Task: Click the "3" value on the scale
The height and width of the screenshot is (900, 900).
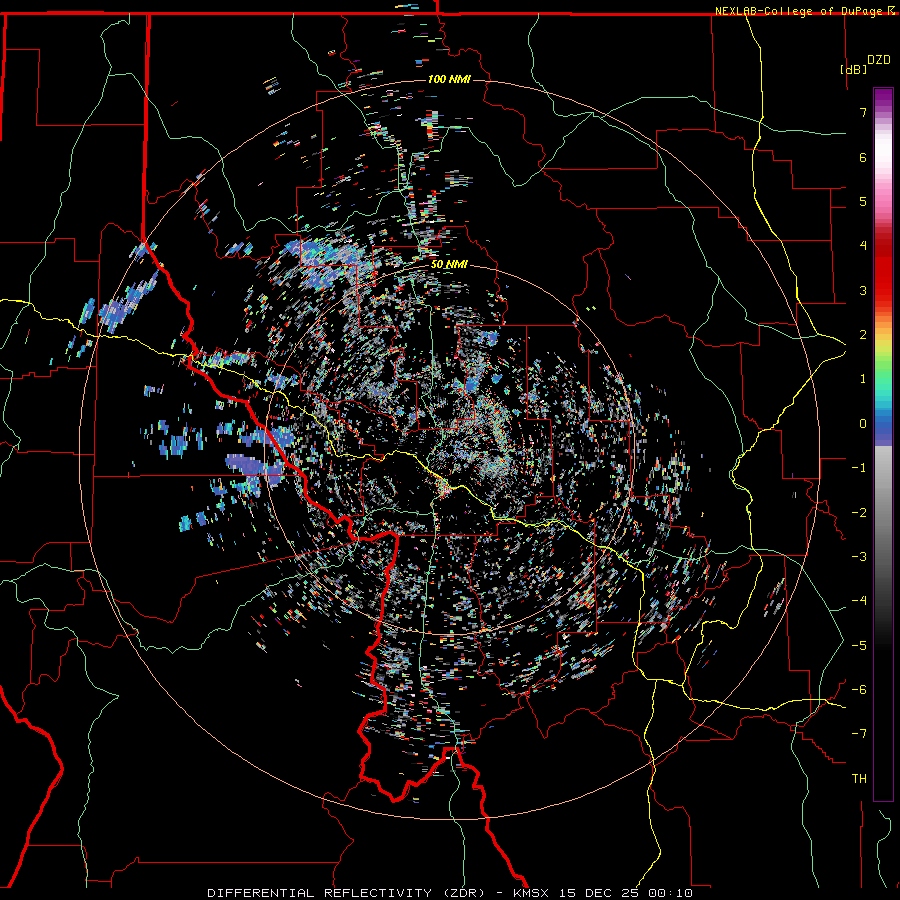Action: 863,290
